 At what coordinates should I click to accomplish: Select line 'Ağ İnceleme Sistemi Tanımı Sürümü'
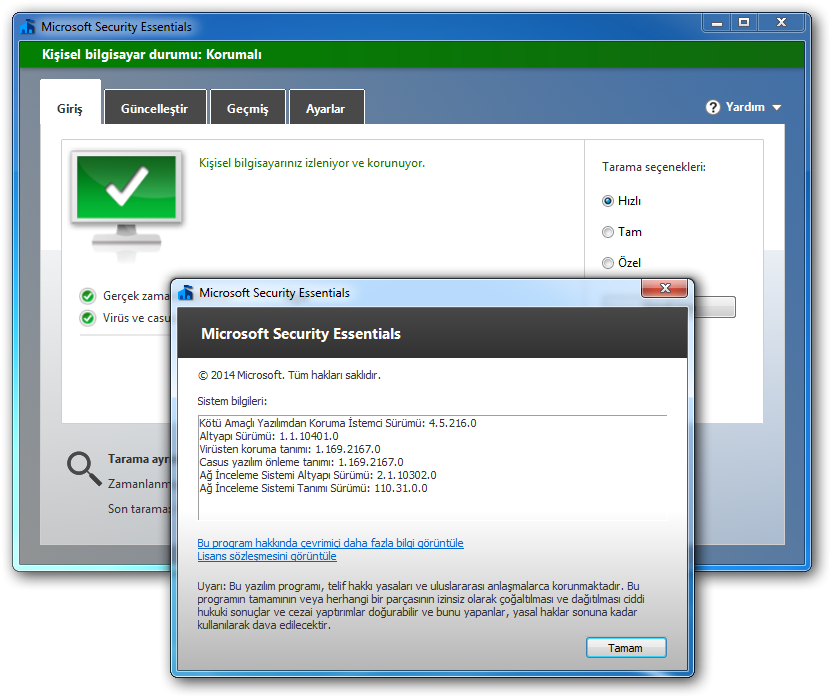click(x=313, y=488)
